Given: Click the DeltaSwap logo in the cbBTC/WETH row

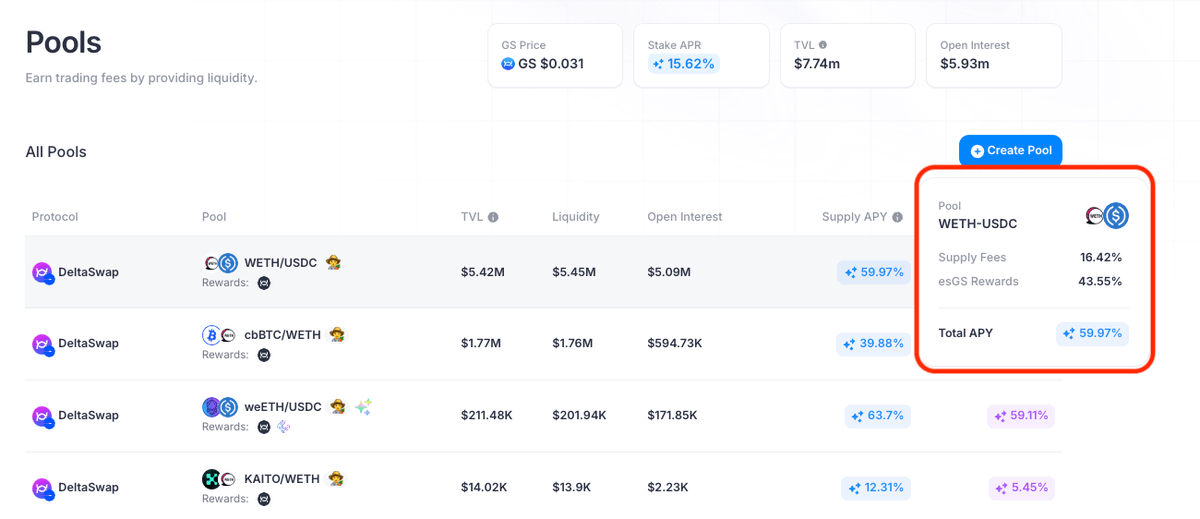Looking at the screenshot, I should pyautogui.click(x=42, y=344).
